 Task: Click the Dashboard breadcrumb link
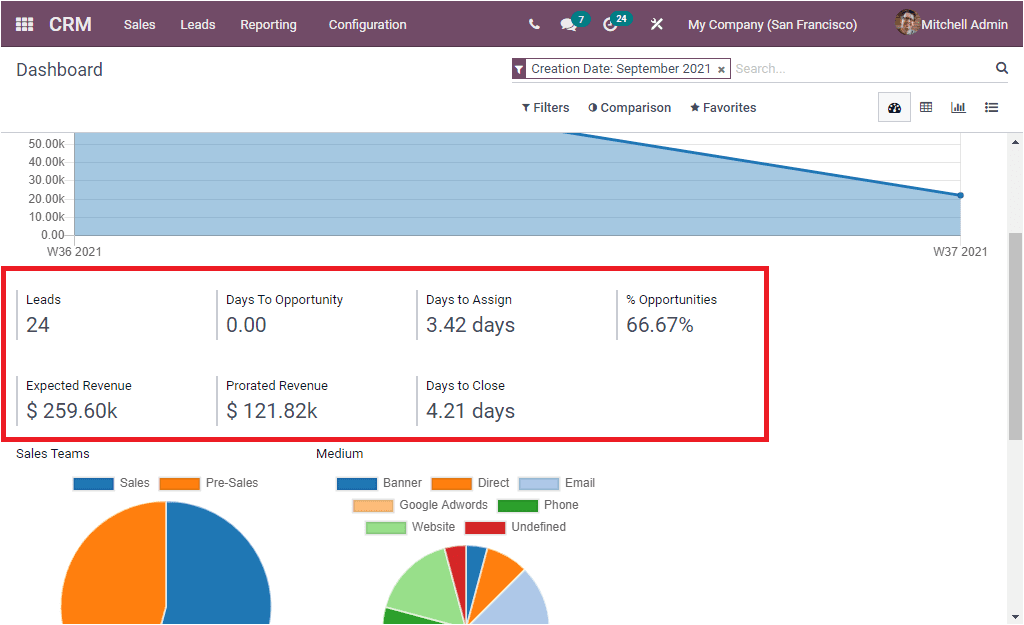point(59,69)
